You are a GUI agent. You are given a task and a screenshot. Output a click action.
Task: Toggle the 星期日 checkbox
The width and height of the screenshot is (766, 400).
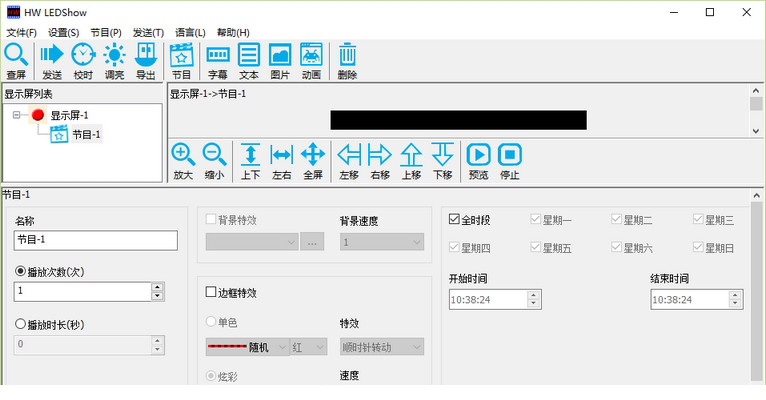[698, 247]
